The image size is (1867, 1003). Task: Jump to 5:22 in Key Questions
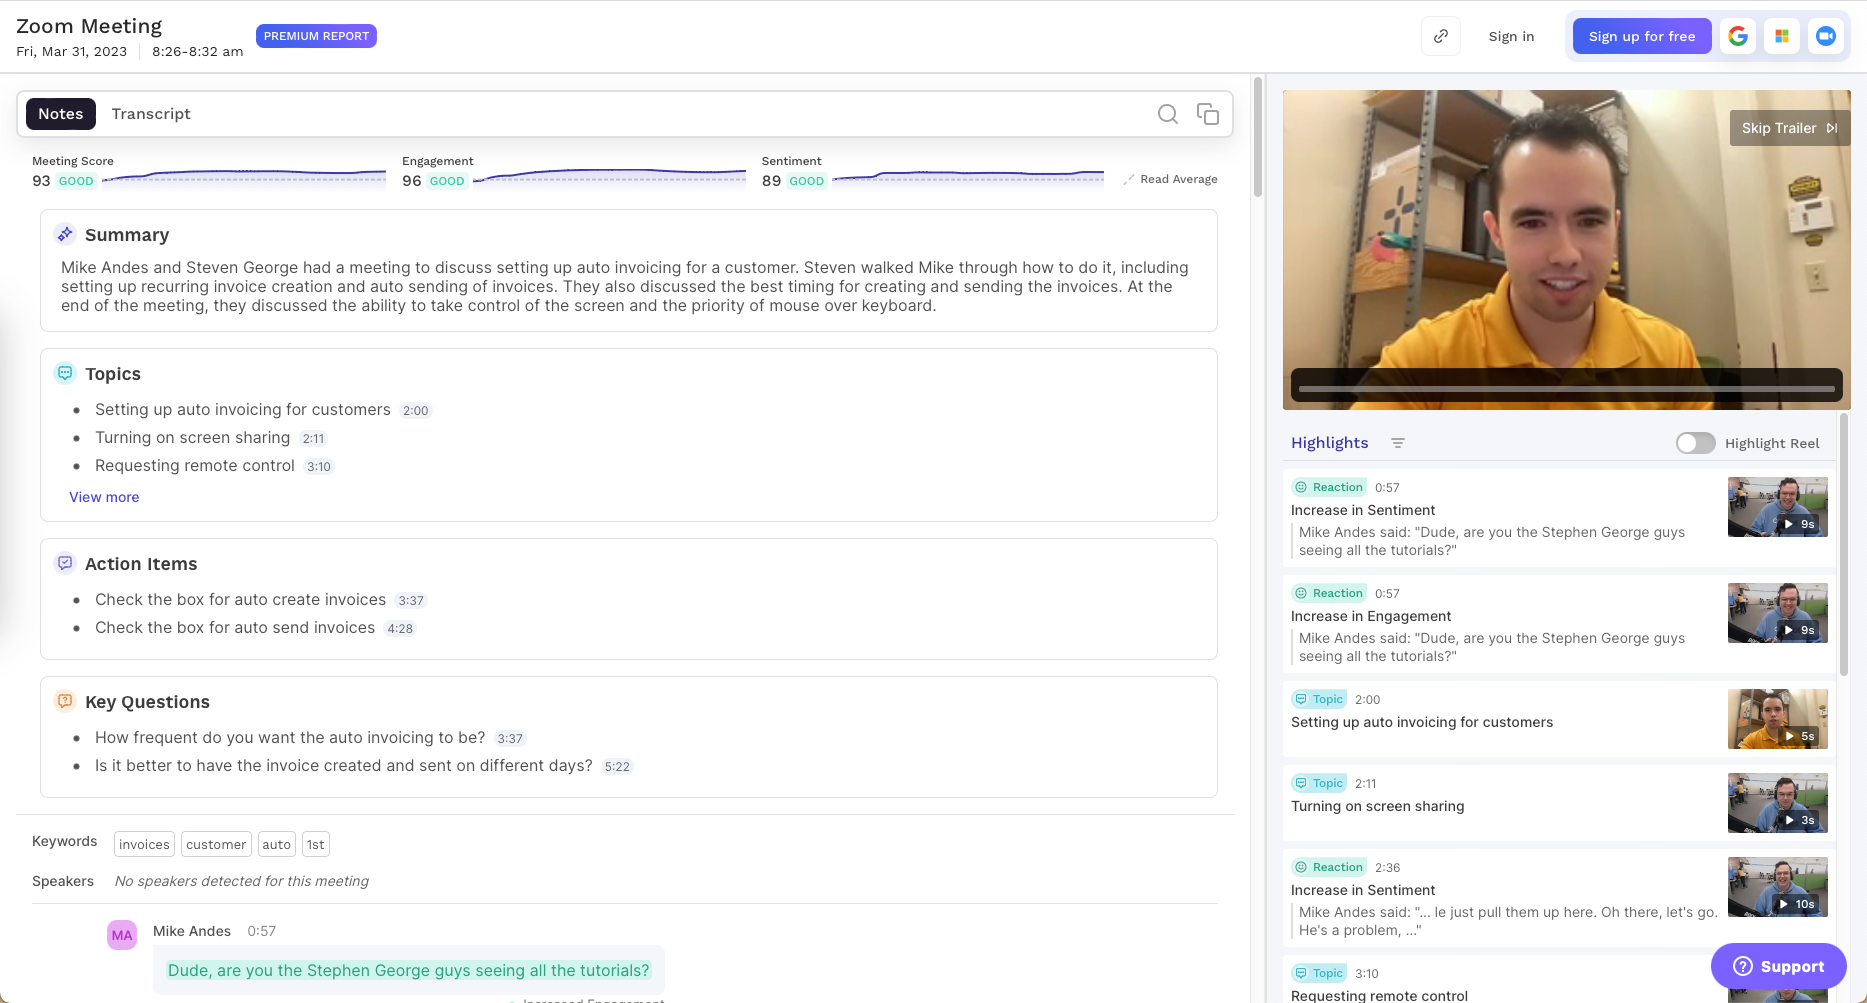pyautogui.click(x=617, y=767)
